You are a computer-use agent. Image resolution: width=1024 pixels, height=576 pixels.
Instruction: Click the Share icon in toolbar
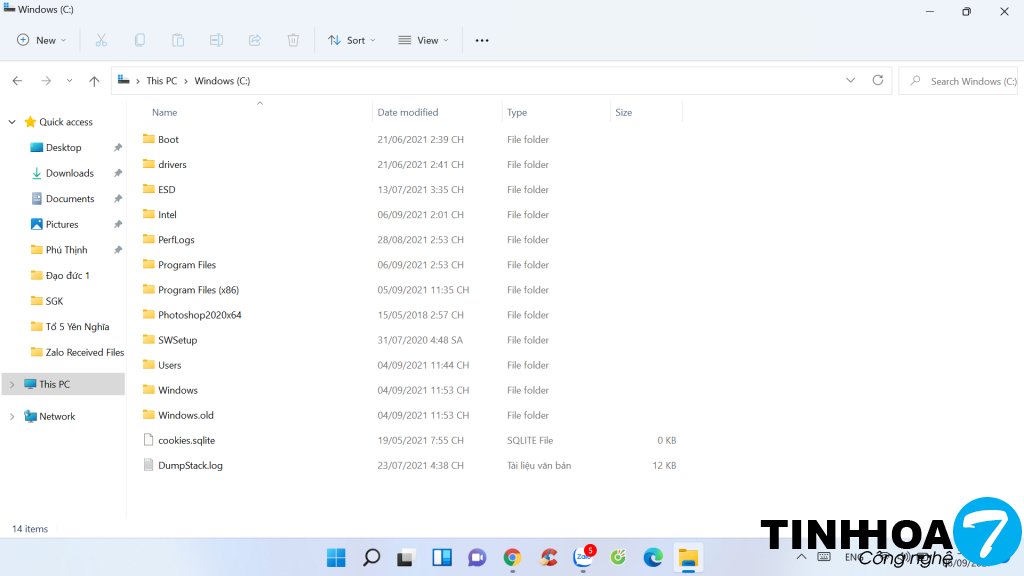(255, 40)
